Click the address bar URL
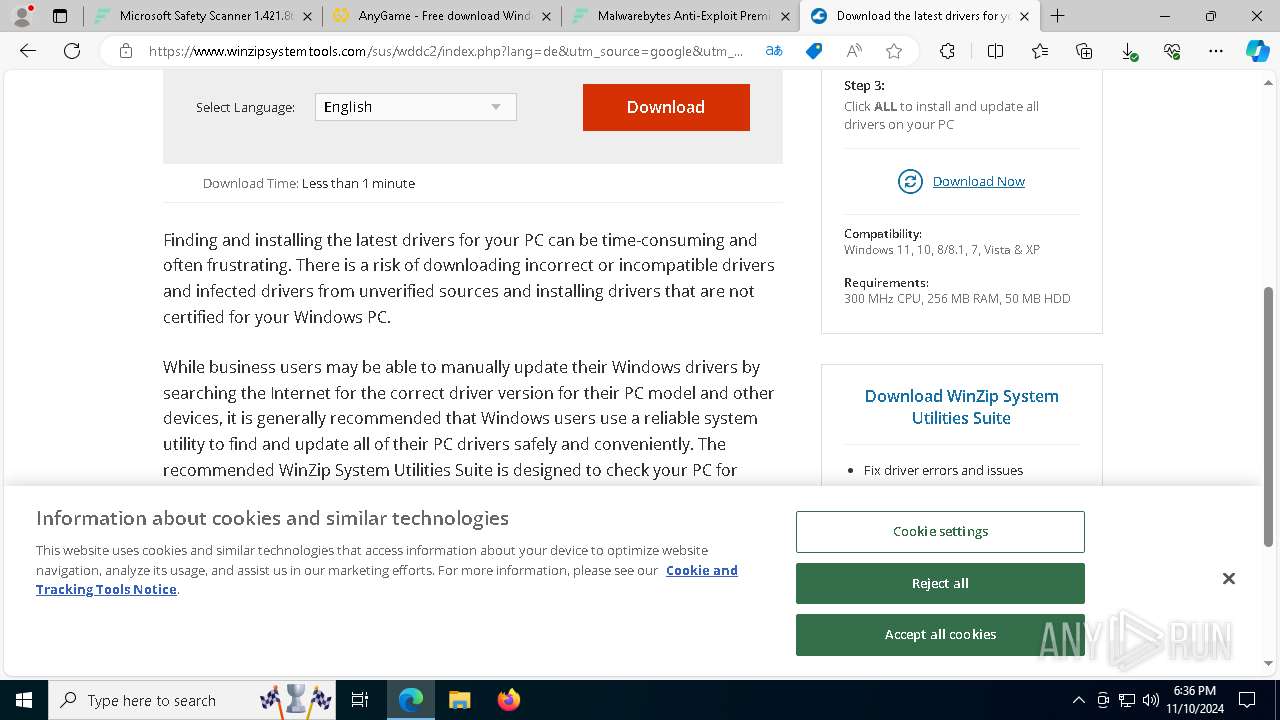Viewport: 1280px width, 720px height. 445,51
